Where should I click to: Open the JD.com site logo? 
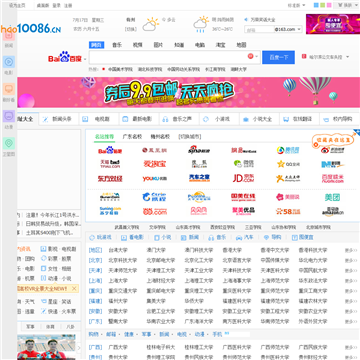(244, 178)
